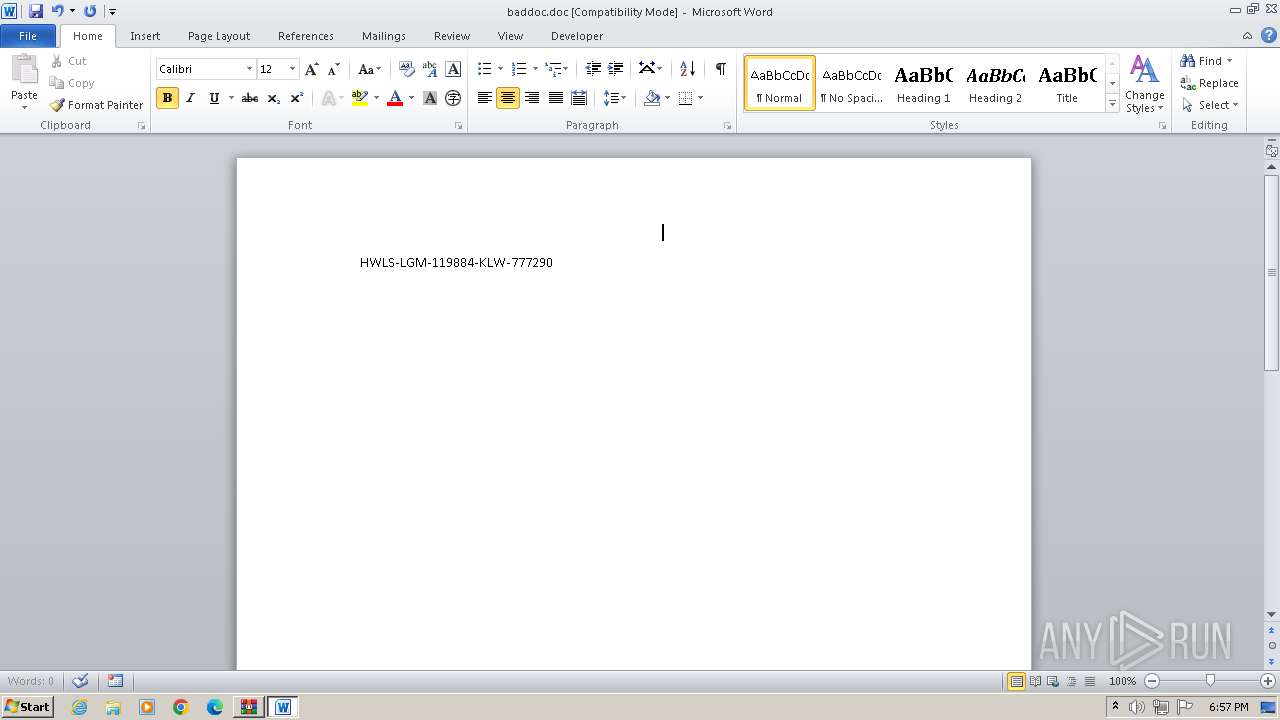Toggle Align Text Left
The width and height of the screenshot is (1280, 720).
click(485, 98)
